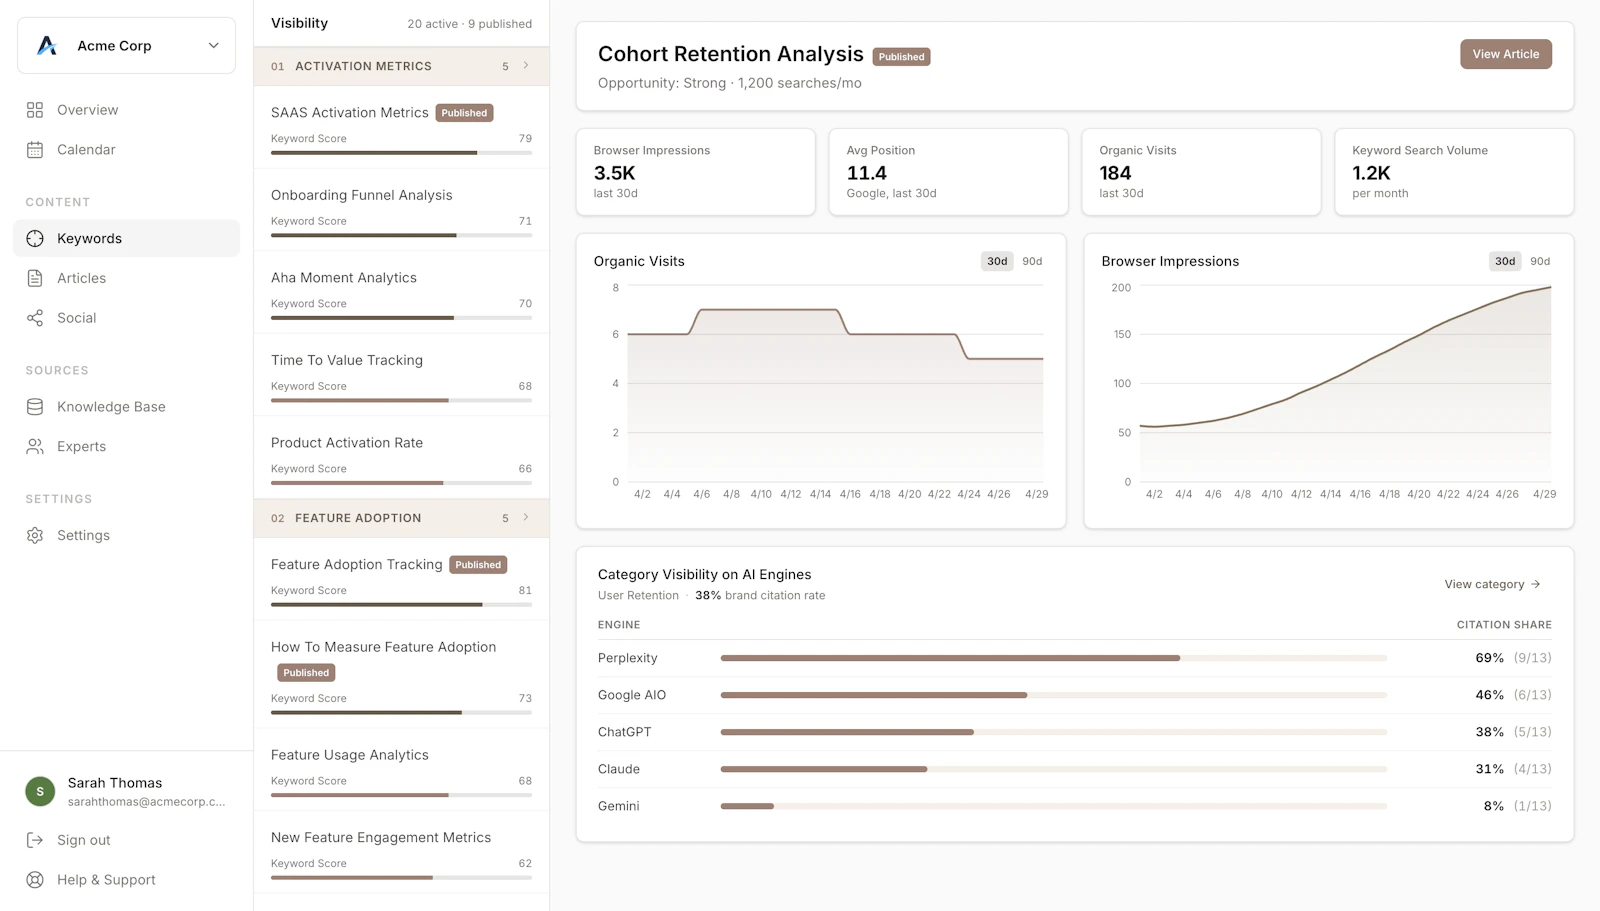Click the CITATION SHARE column header

[1504, 625]
